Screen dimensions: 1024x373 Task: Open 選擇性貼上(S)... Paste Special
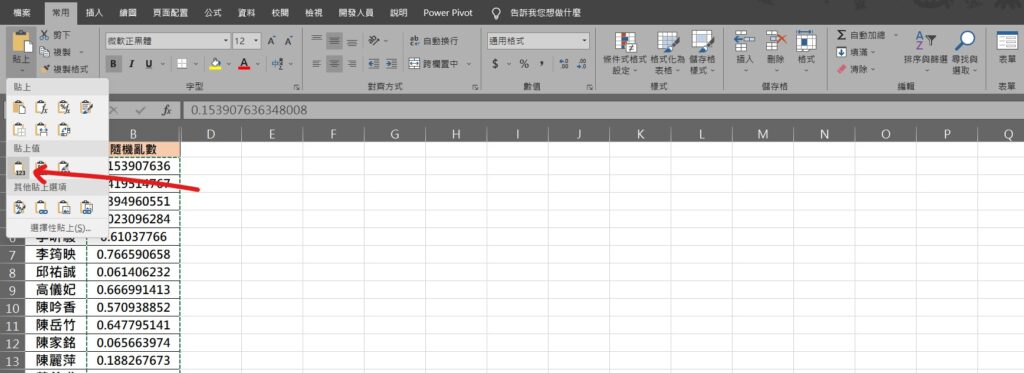tap(60, 228)
